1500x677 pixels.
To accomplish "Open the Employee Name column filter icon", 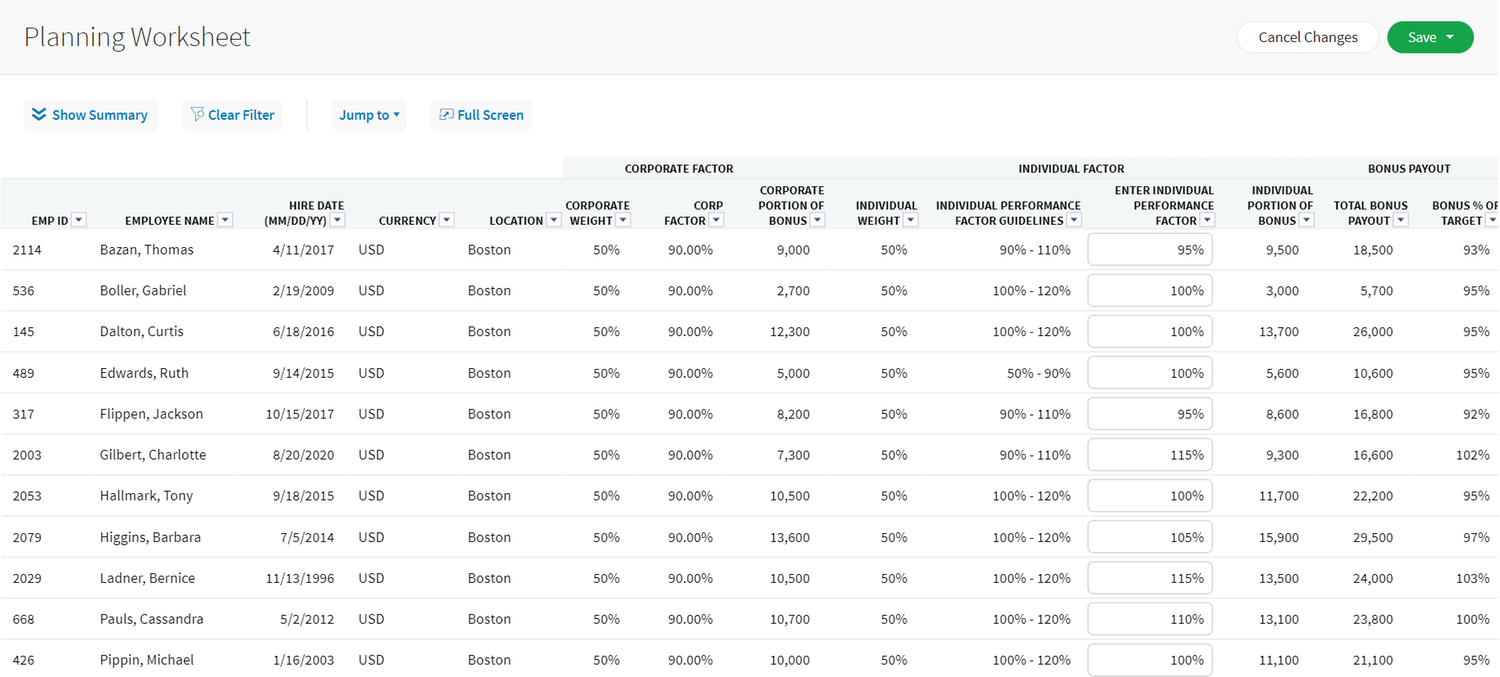I will pos(226,220).
